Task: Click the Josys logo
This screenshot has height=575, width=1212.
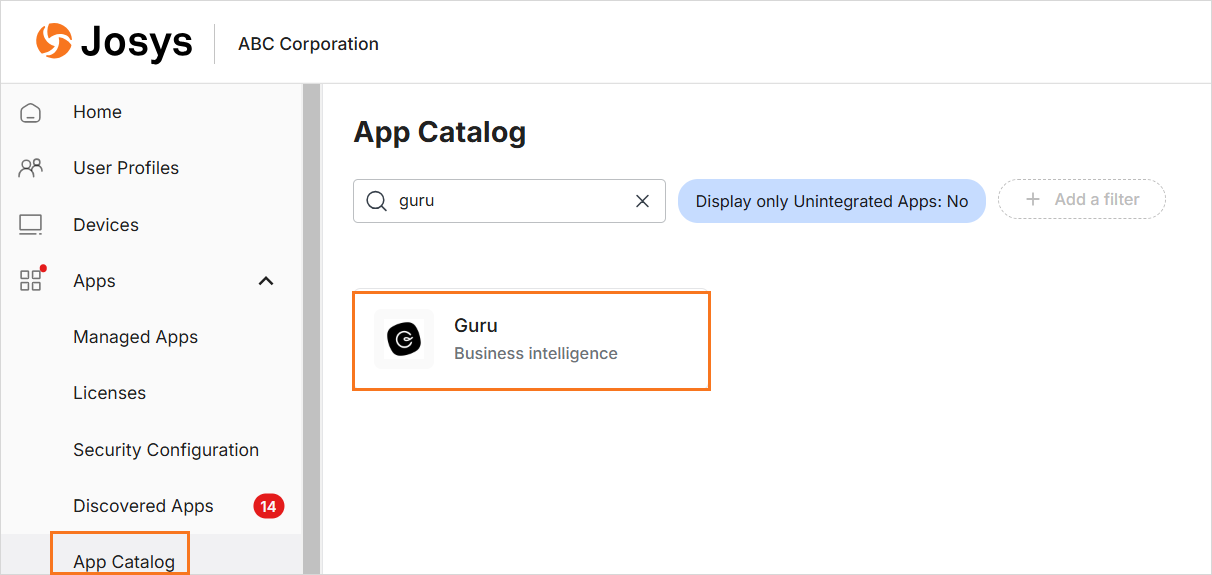Action: click(x=114, y=43)
